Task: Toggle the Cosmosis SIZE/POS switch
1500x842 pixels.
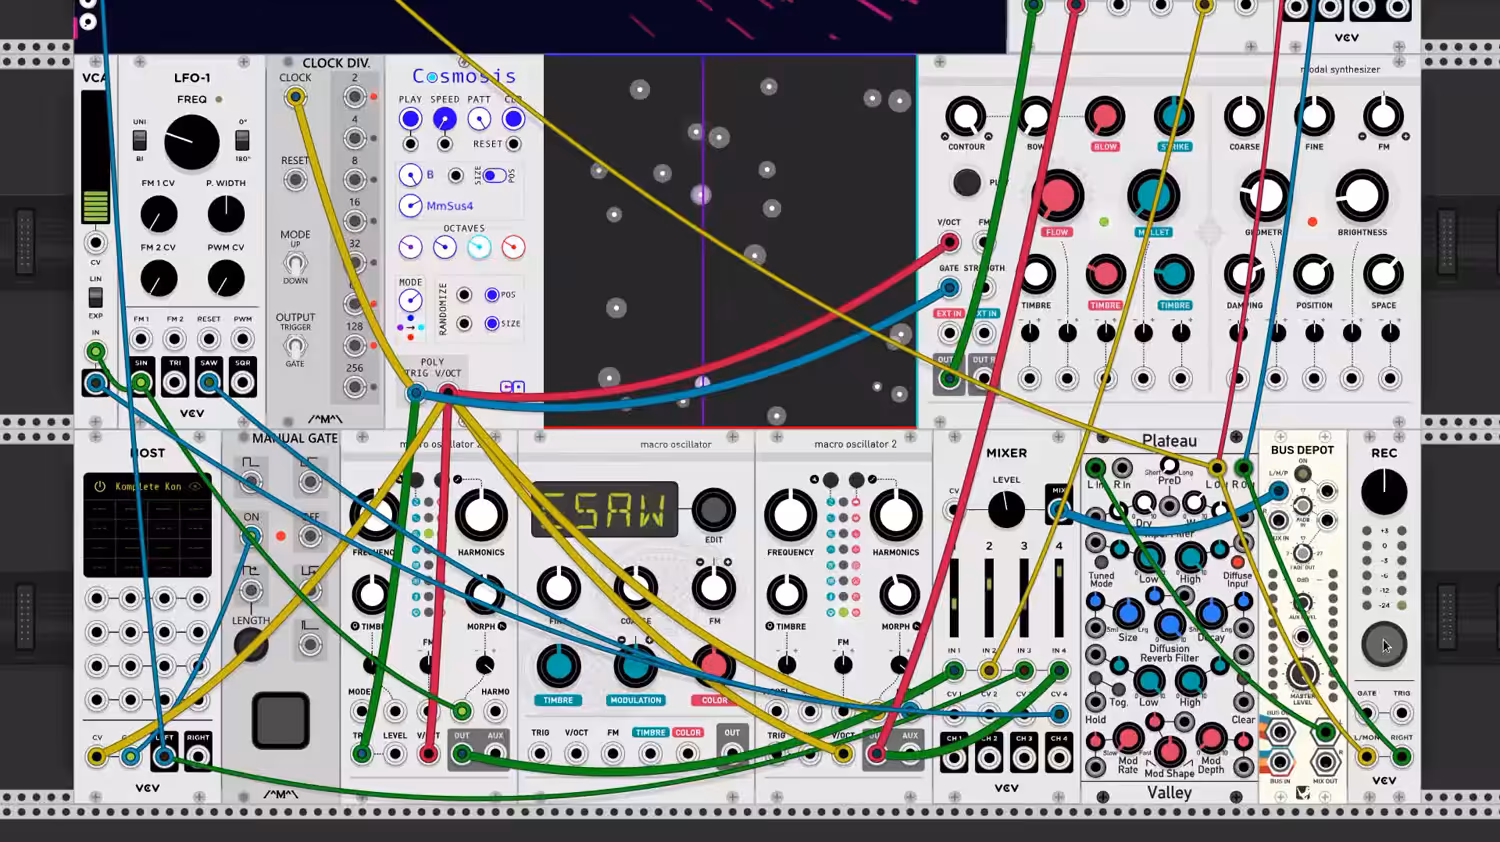Action: pos(495,176)
